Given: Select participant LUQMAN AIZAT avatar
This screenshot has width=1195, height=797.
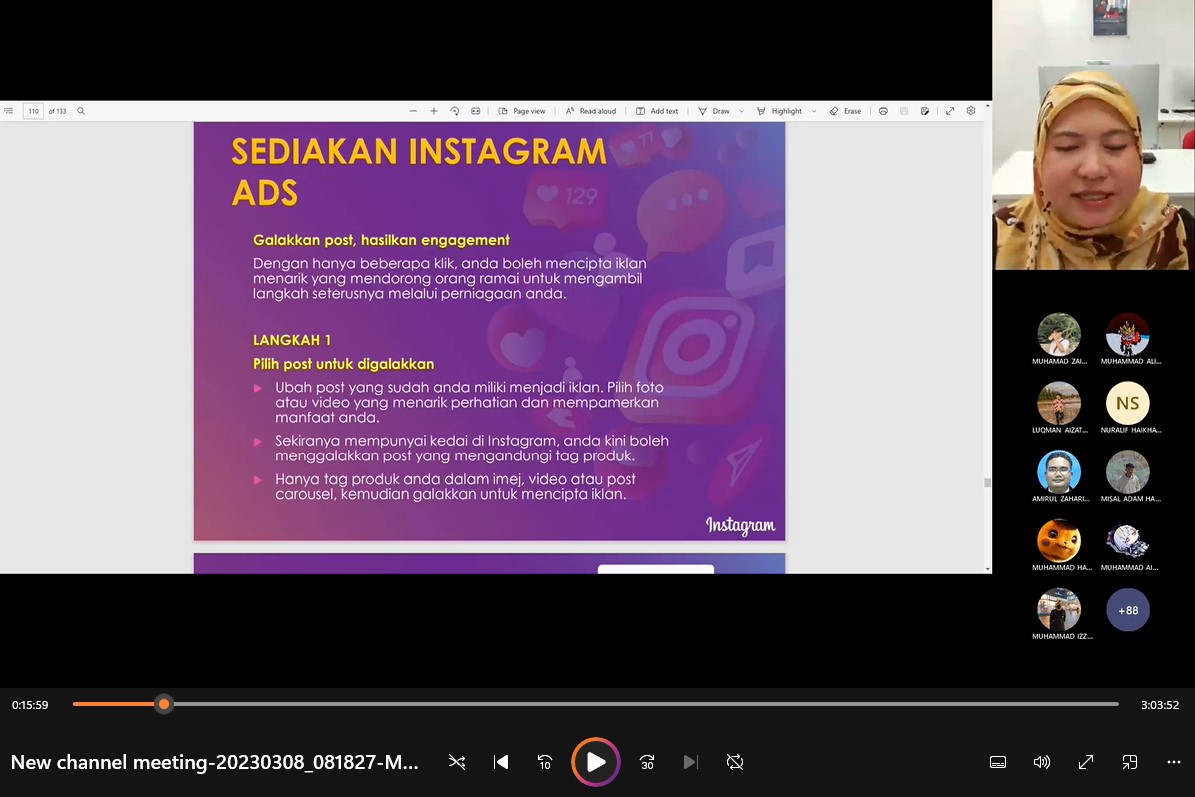Looking at the screenshot, I should pyautogui.click(x=1059, y=402).
